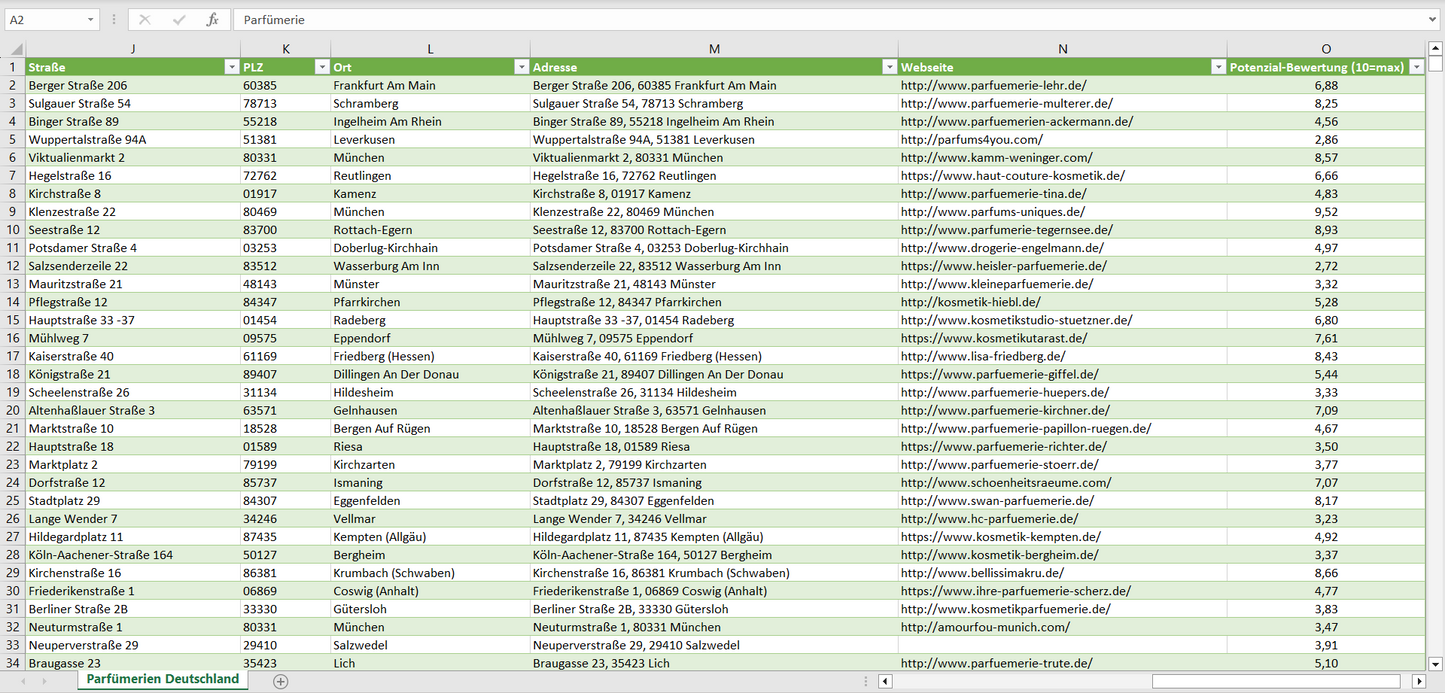Click the Cancel X icon in formula bar

point(145,20)
